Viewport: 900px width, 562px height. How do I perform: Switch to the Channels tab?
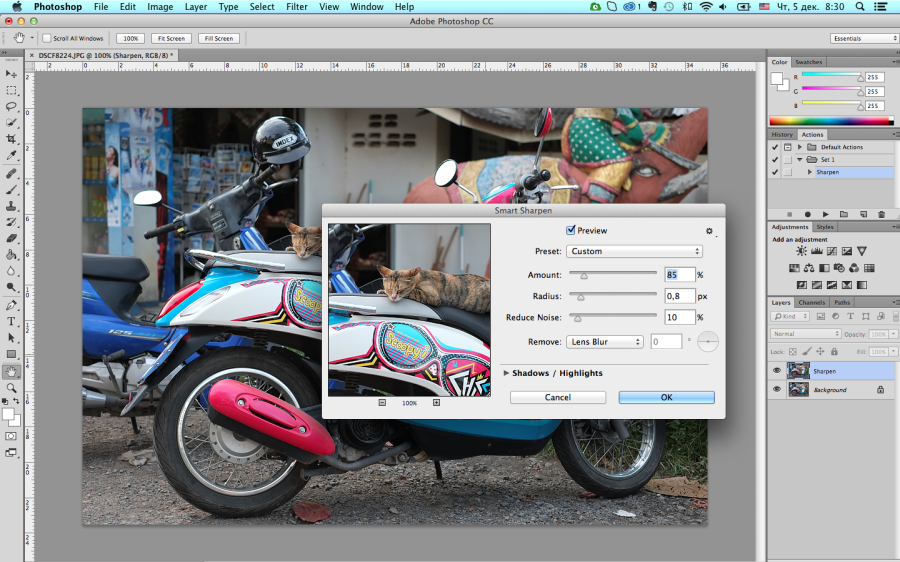pyautogui.click(x=811, y=302)
